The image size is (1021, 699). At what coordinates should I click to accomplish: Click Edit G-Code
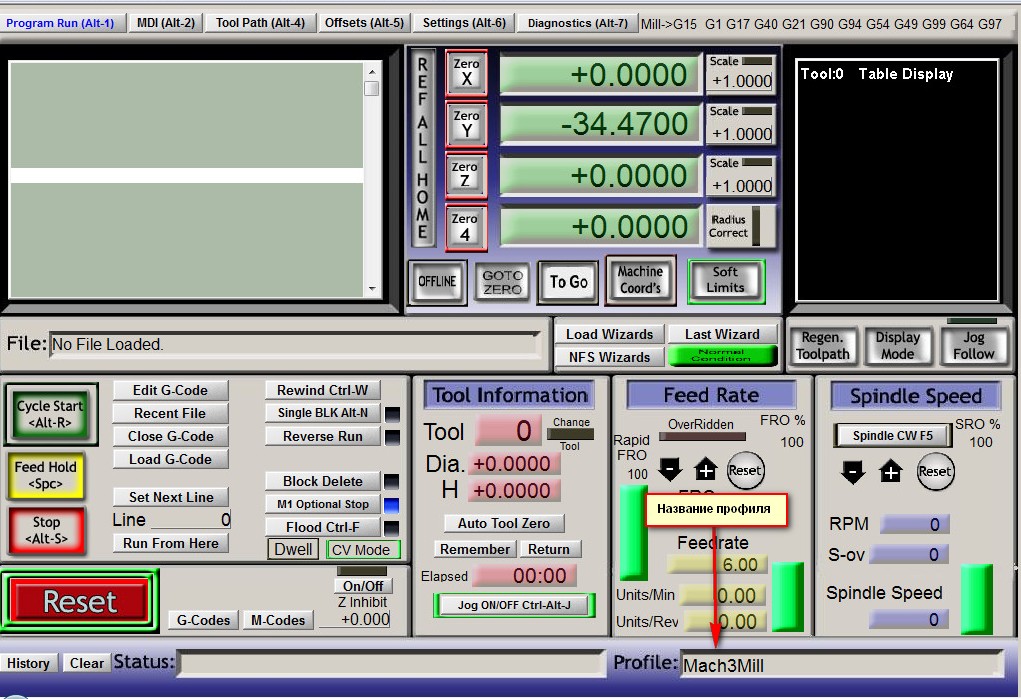(171, 390)
